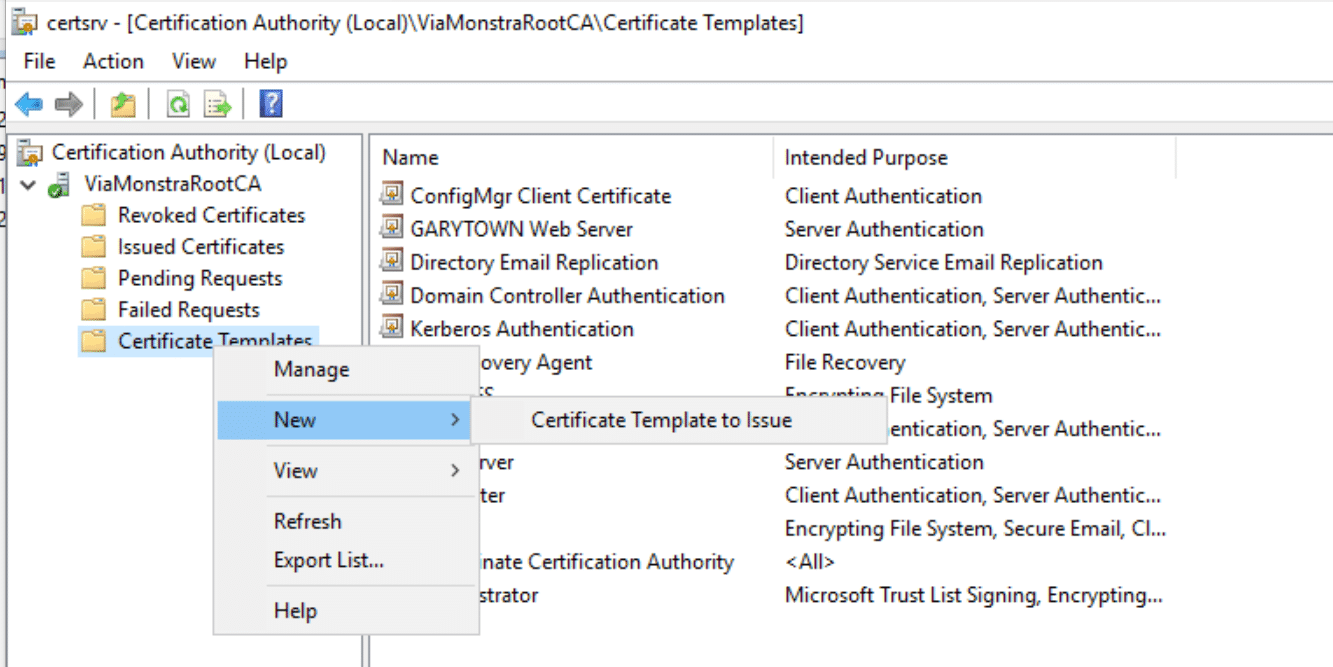Sort by the Intended Purpose column header
Viewport: 1333px width, 667px height.
tap(866, 158)
